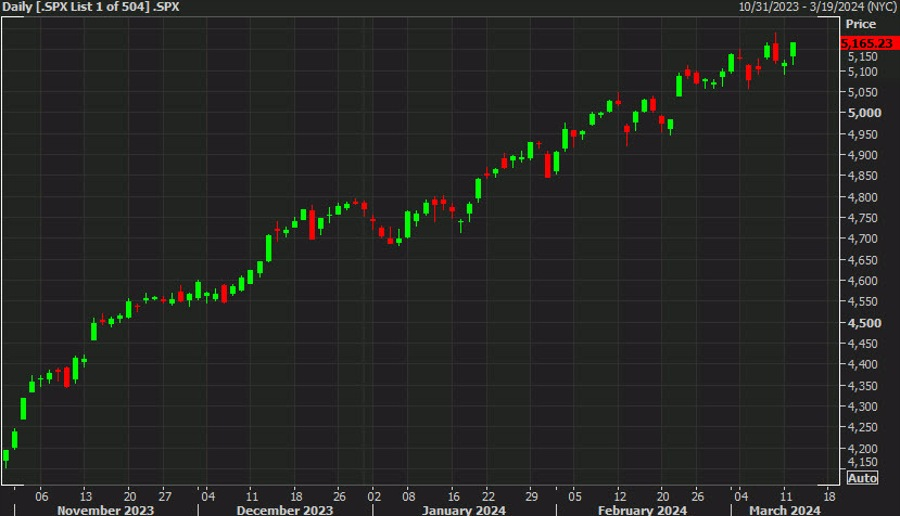The height and width of the screenshot is (516, 900).
Task: Click the 4,200 price axis label
Action: click(x=863, y=448)
